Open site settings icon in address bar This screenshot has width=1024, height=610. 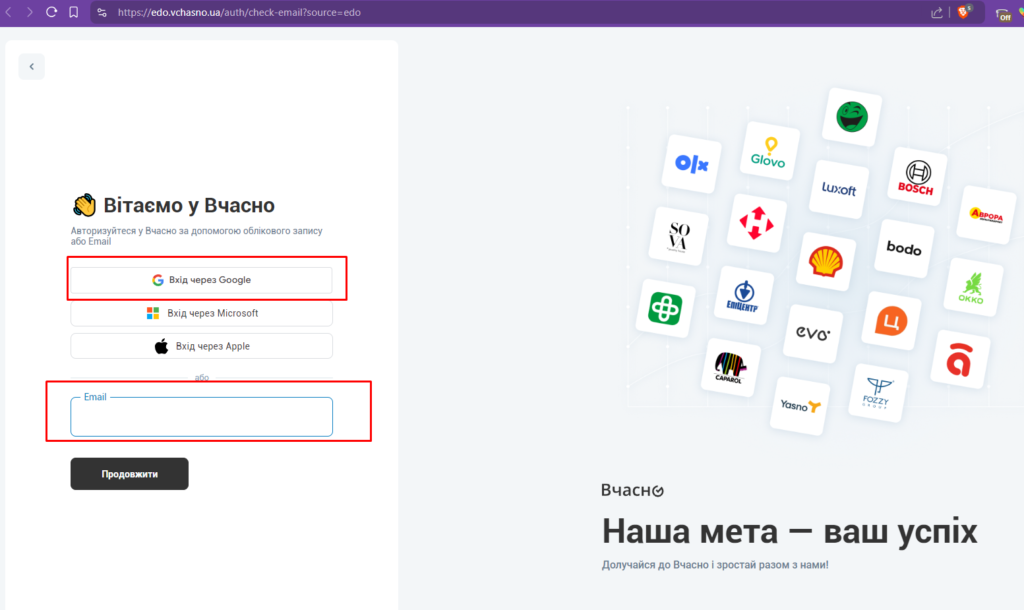point(102,12)
